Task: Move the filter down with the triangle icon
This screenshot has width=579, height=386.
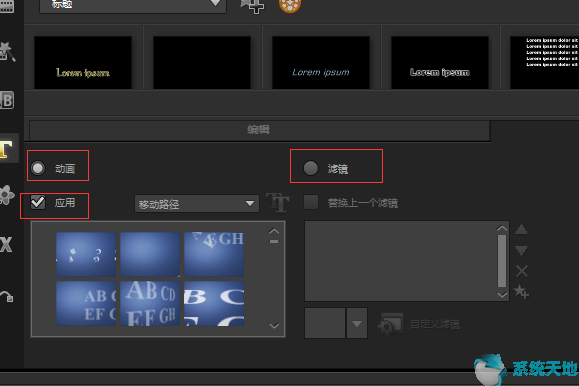Action: click(x=521, y=251)
